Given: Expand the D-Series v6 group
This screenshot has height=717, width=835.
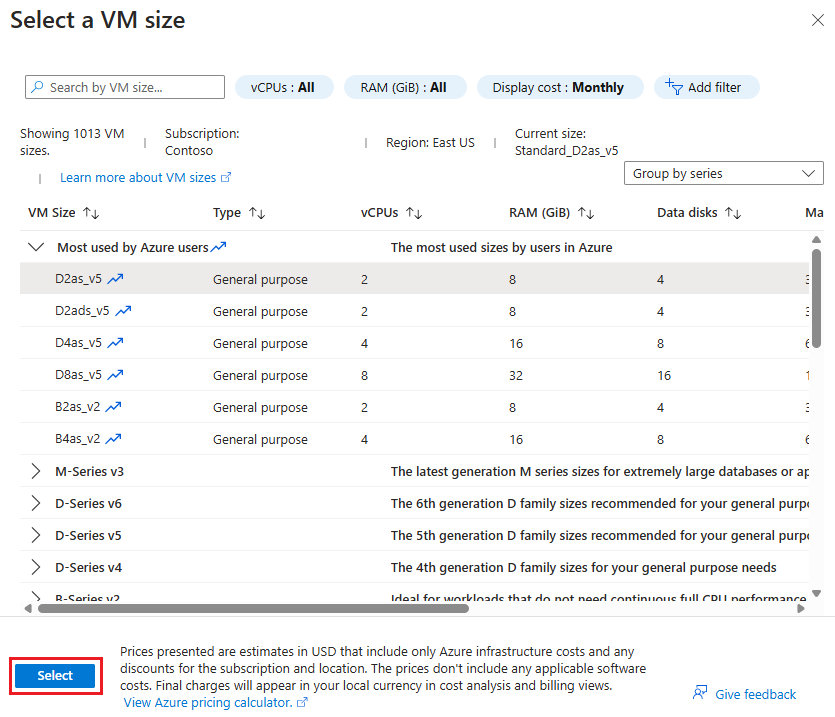Looking at the screenshot, I should point(35,503).
